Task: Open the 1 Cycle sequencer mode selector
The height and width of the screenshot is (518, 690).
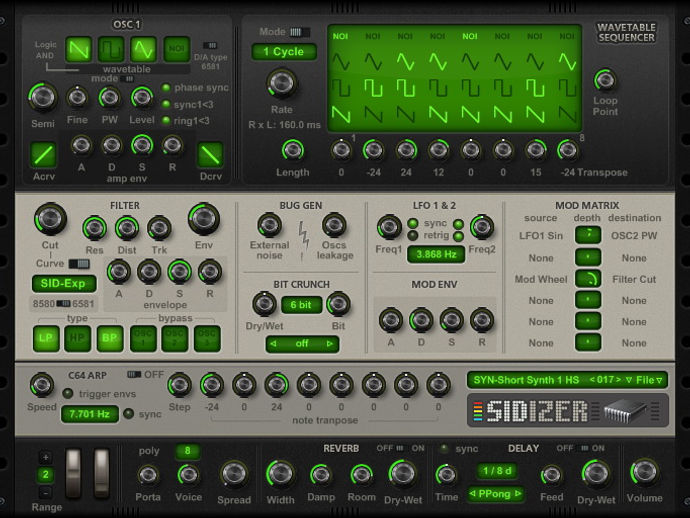Action: coord(284,51)
